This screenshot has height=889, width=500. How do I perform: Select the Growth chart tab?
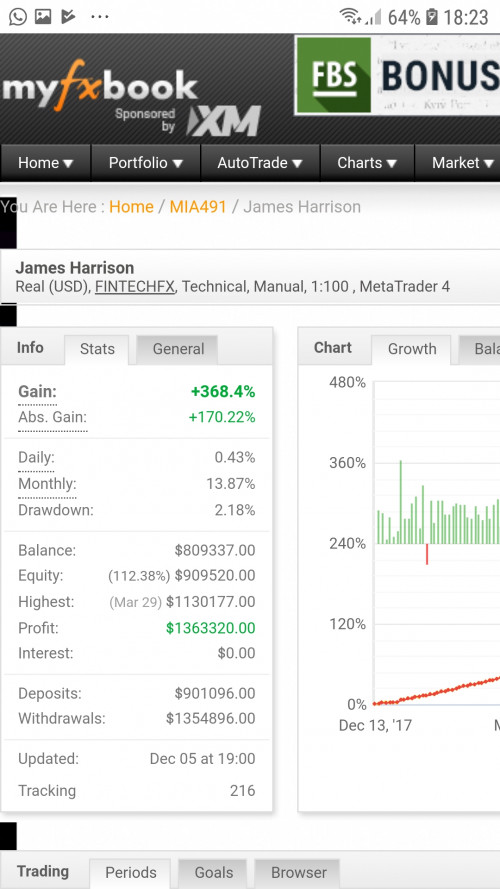[412, 349]
